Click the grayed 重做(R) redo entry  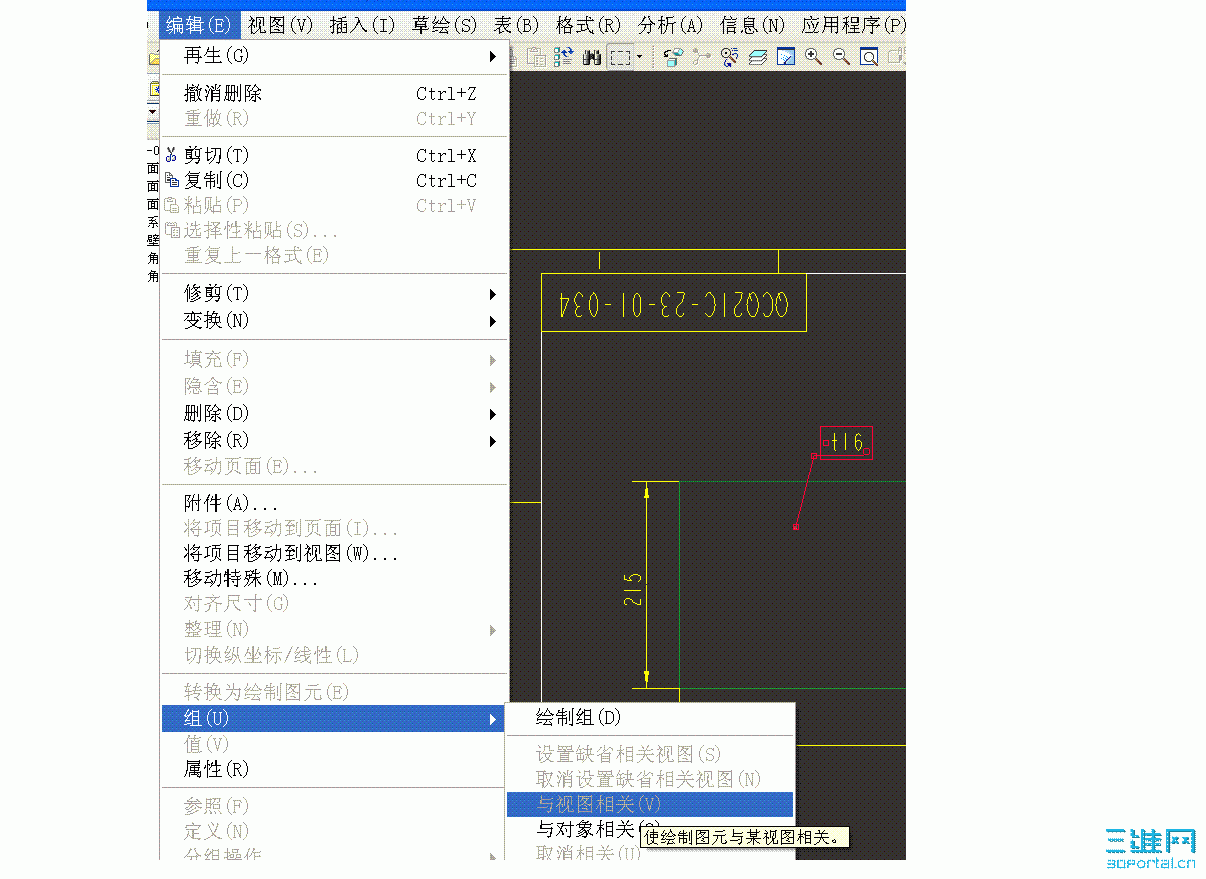click(x=334, y=118)
